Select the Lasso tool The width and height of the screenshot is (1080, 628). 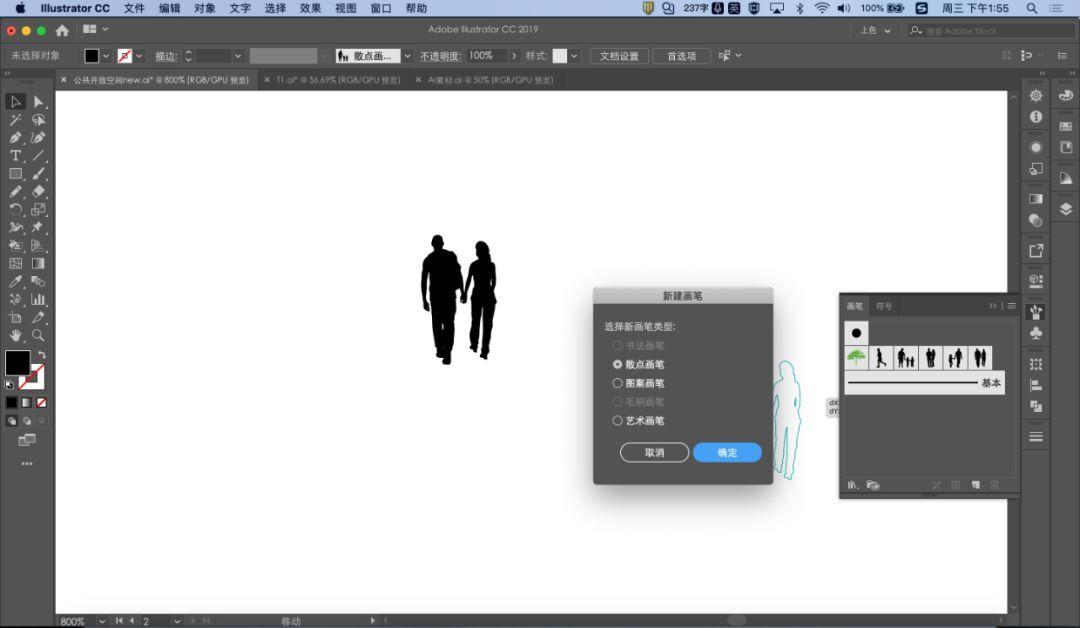(x=38, y=120)
